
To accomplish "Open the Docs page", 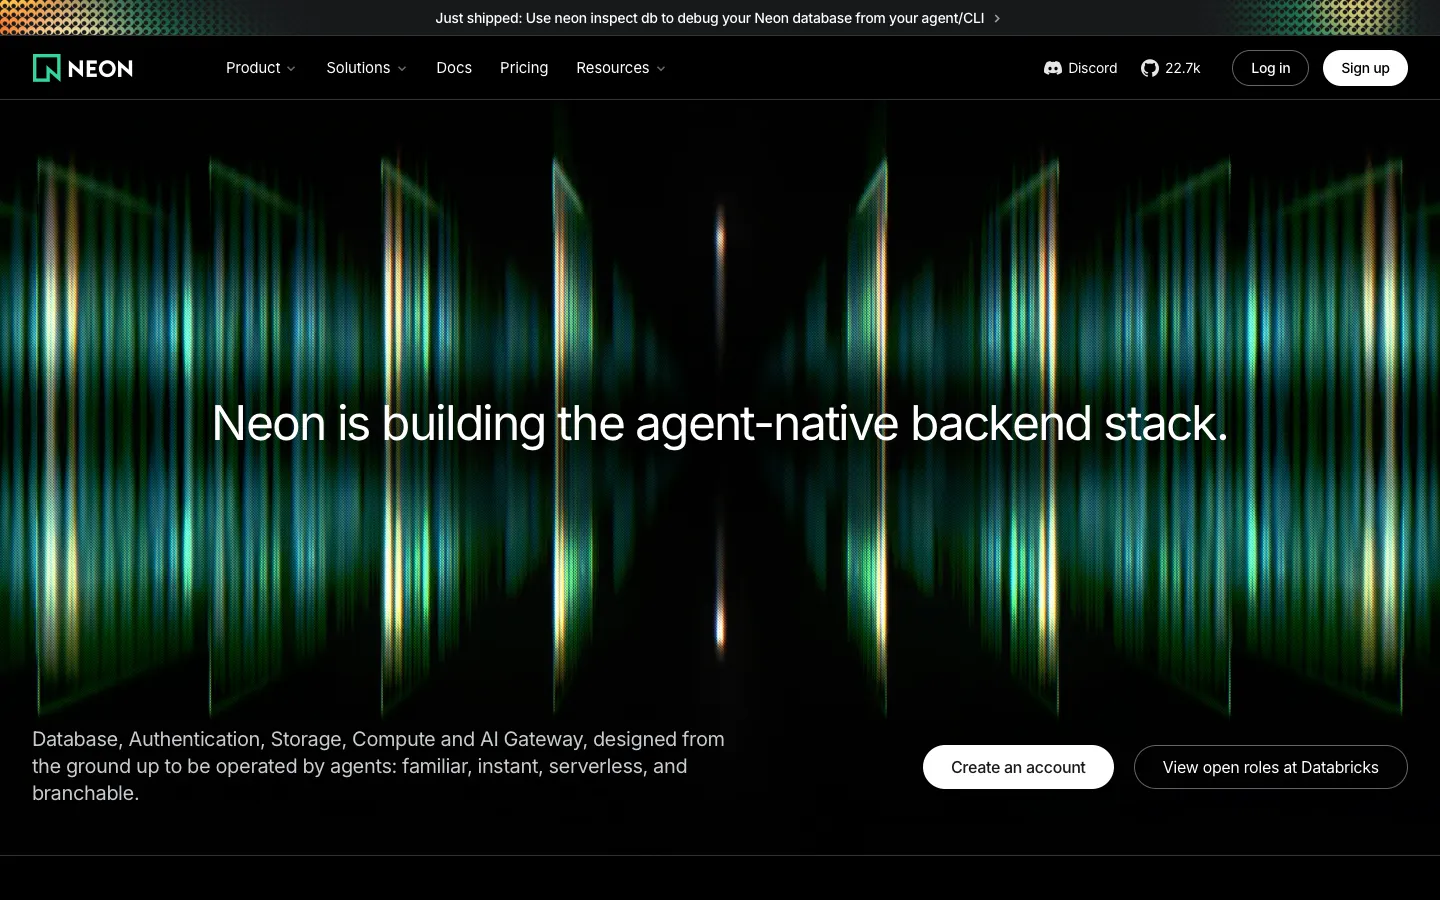I will point(454,68).
